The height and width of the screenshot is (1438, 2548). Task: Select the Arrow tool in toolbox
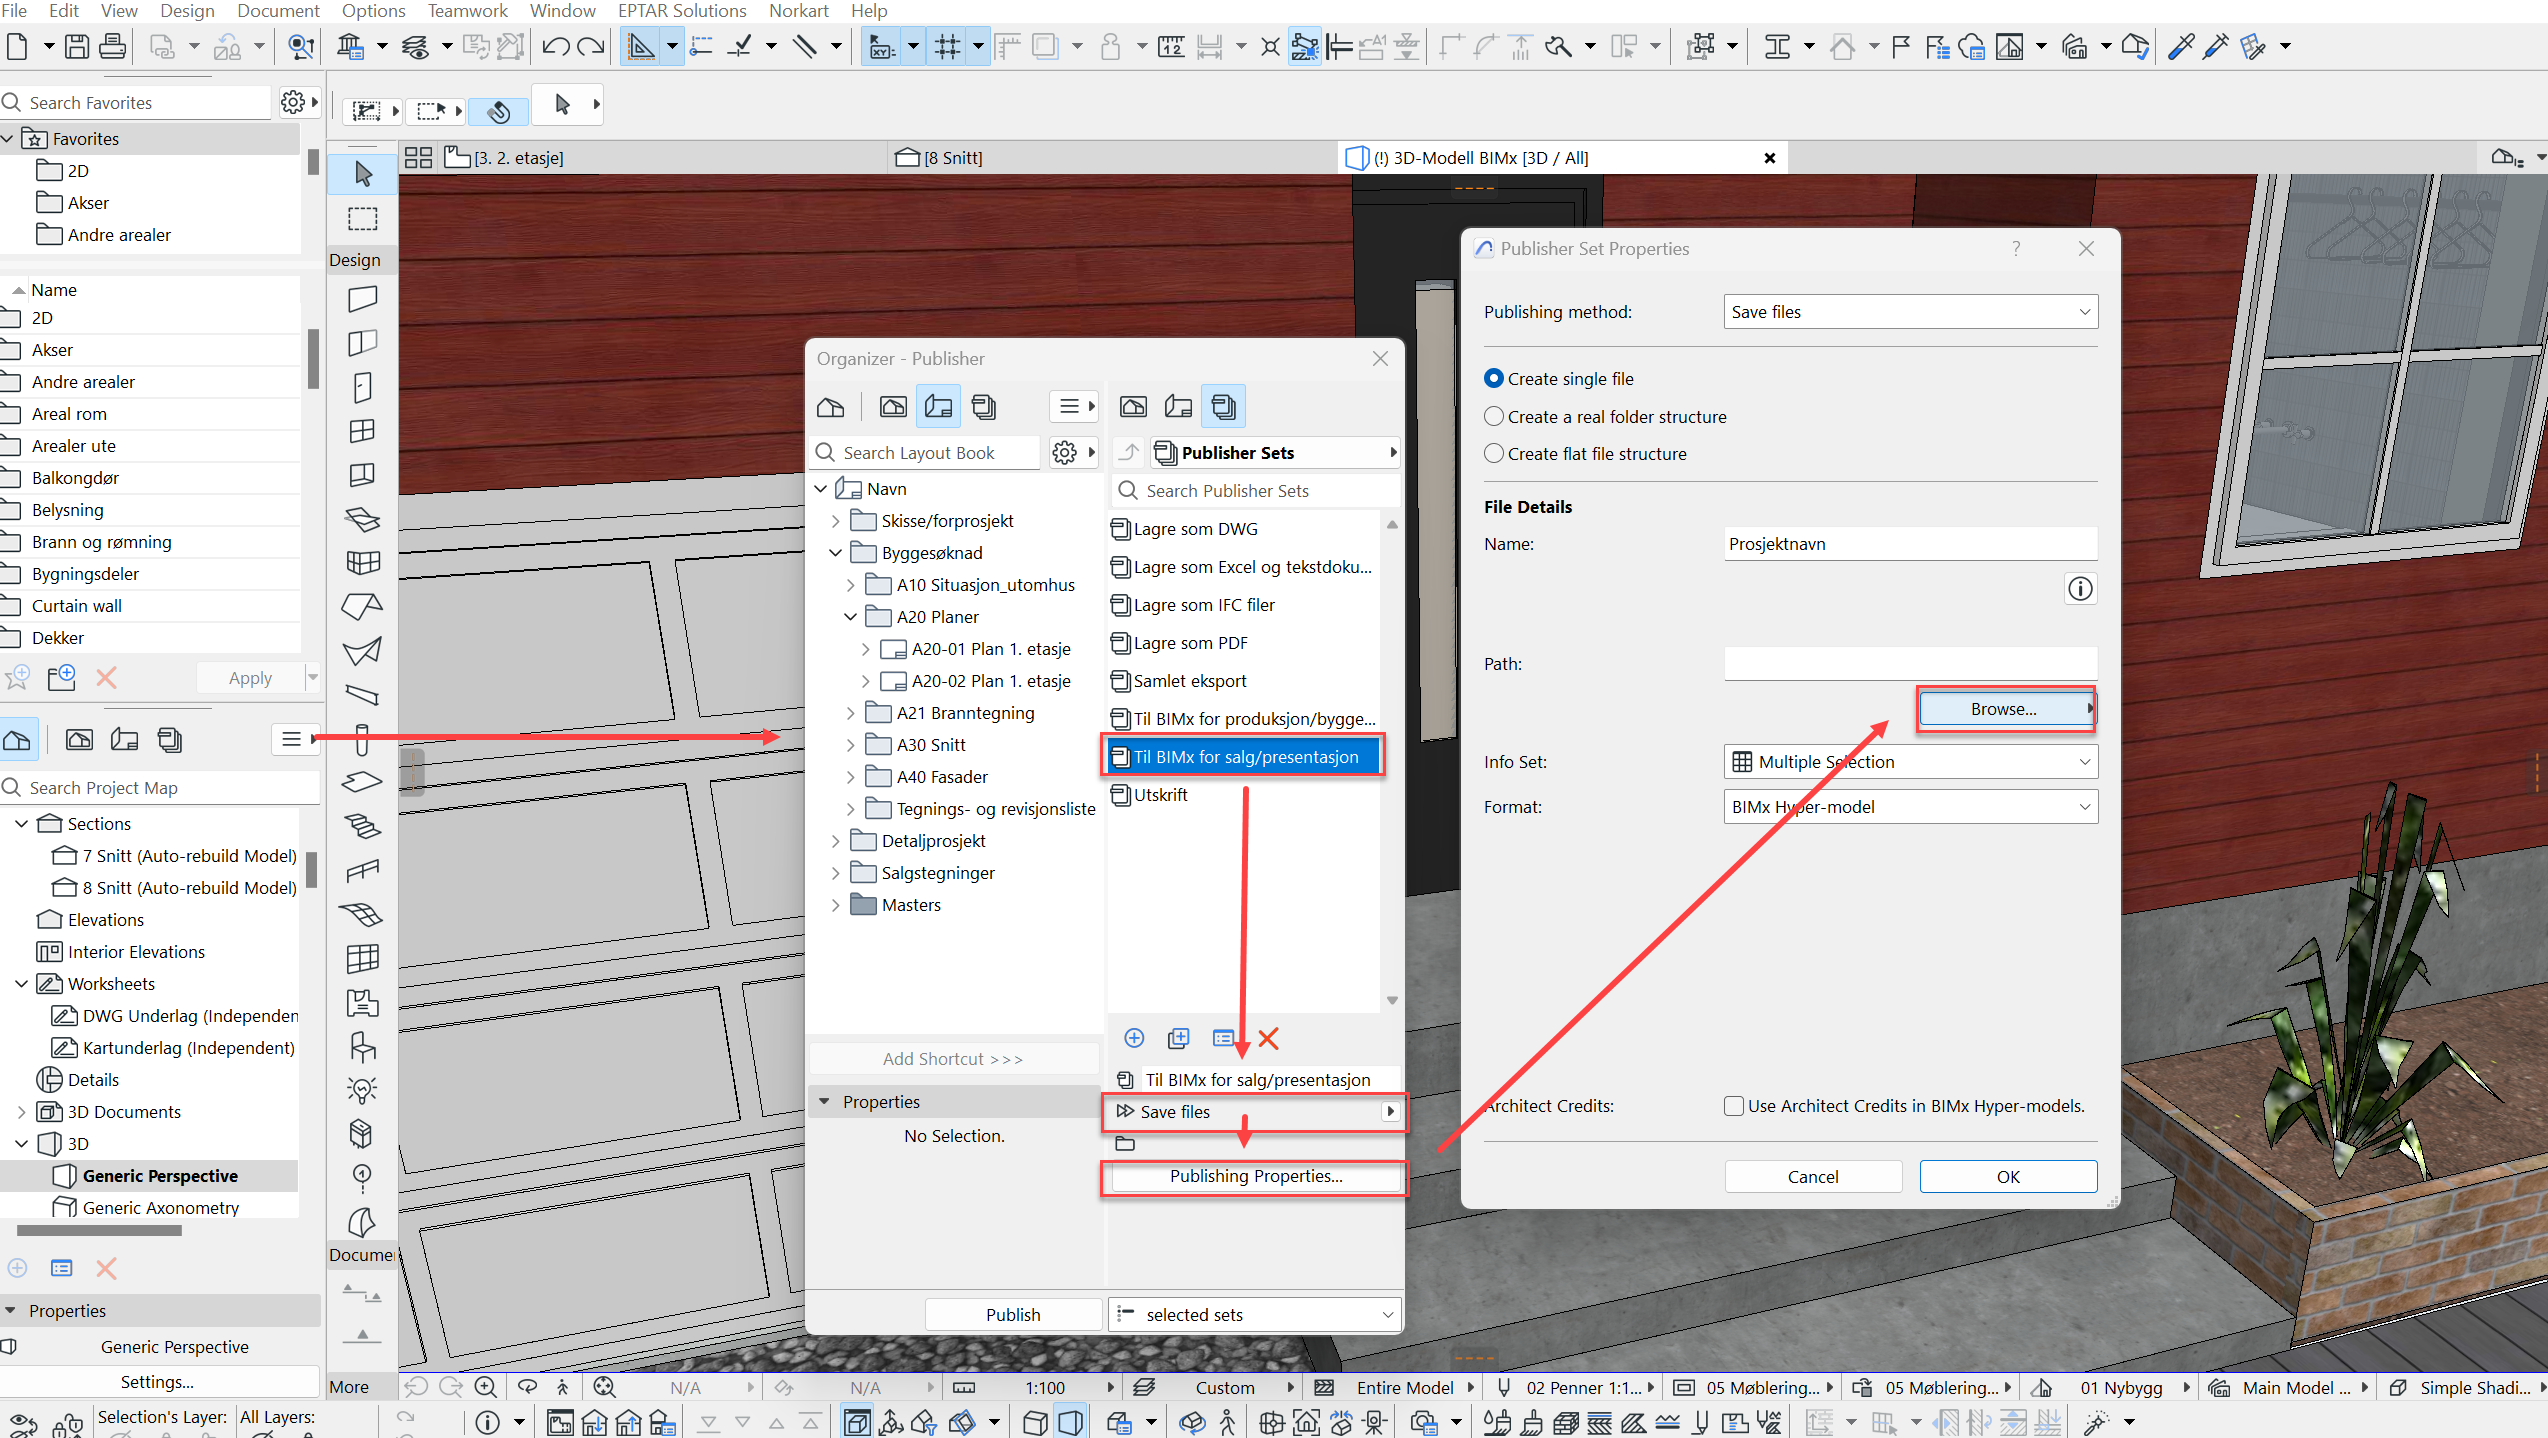pyautogui.click(x=363, y=174)
